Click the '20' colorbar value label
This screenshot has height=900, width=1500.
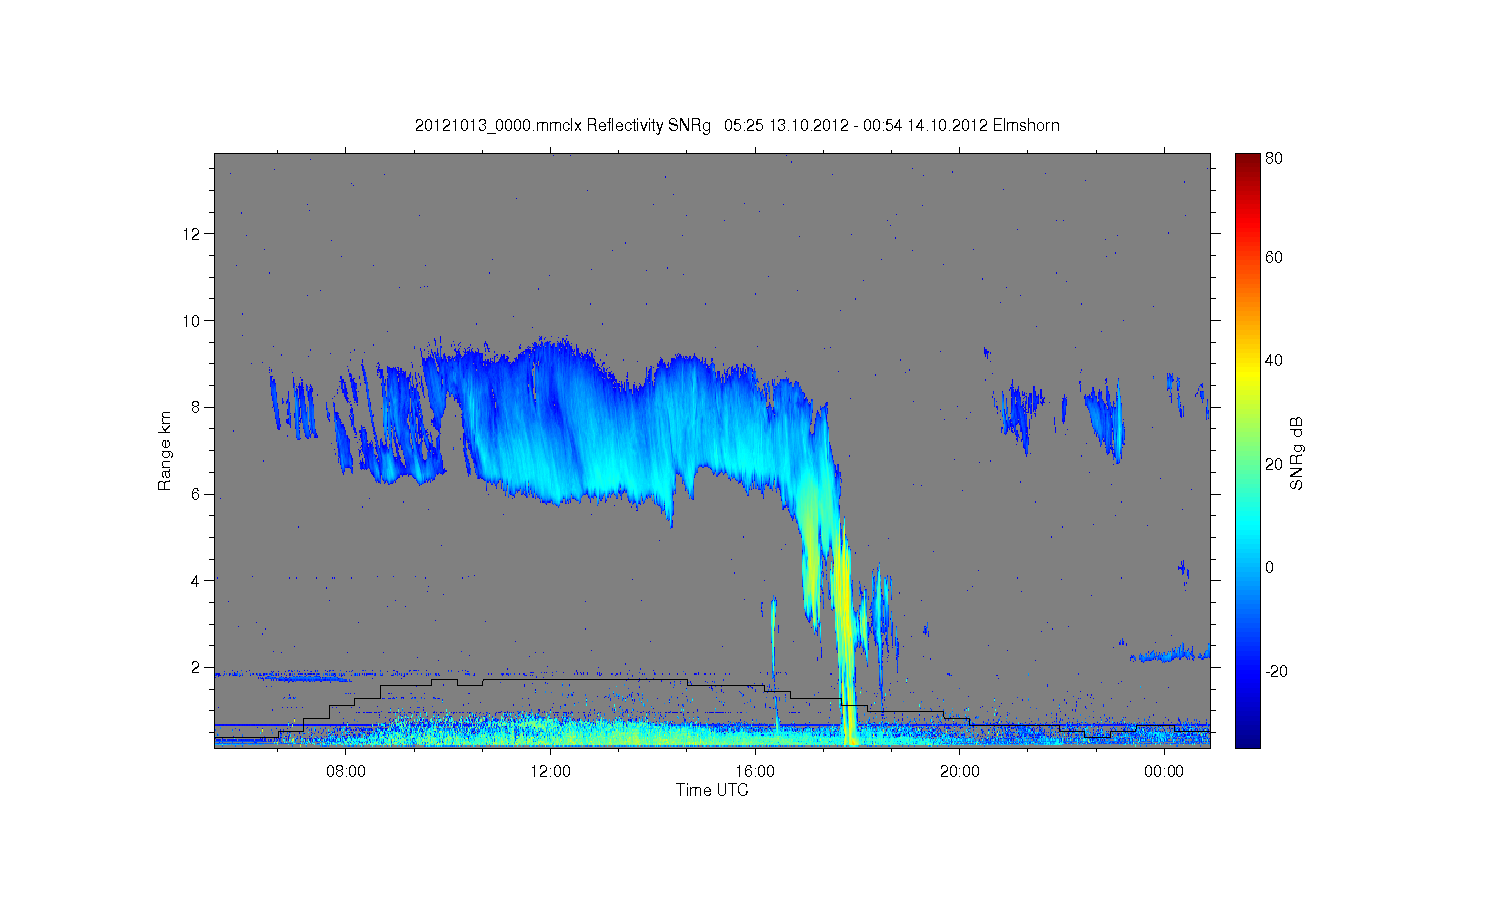pos(1274,464)
